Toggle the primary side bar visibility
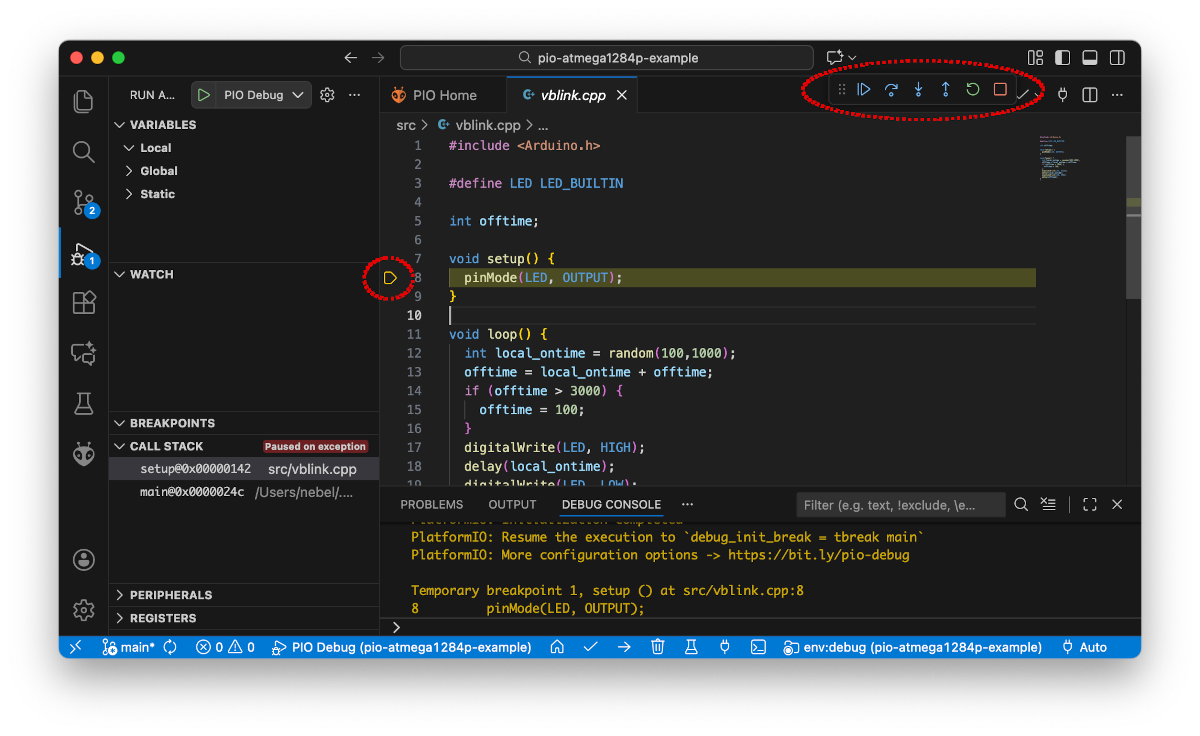This screenshot has width=1200, height=736. [x=1063, y=58]
